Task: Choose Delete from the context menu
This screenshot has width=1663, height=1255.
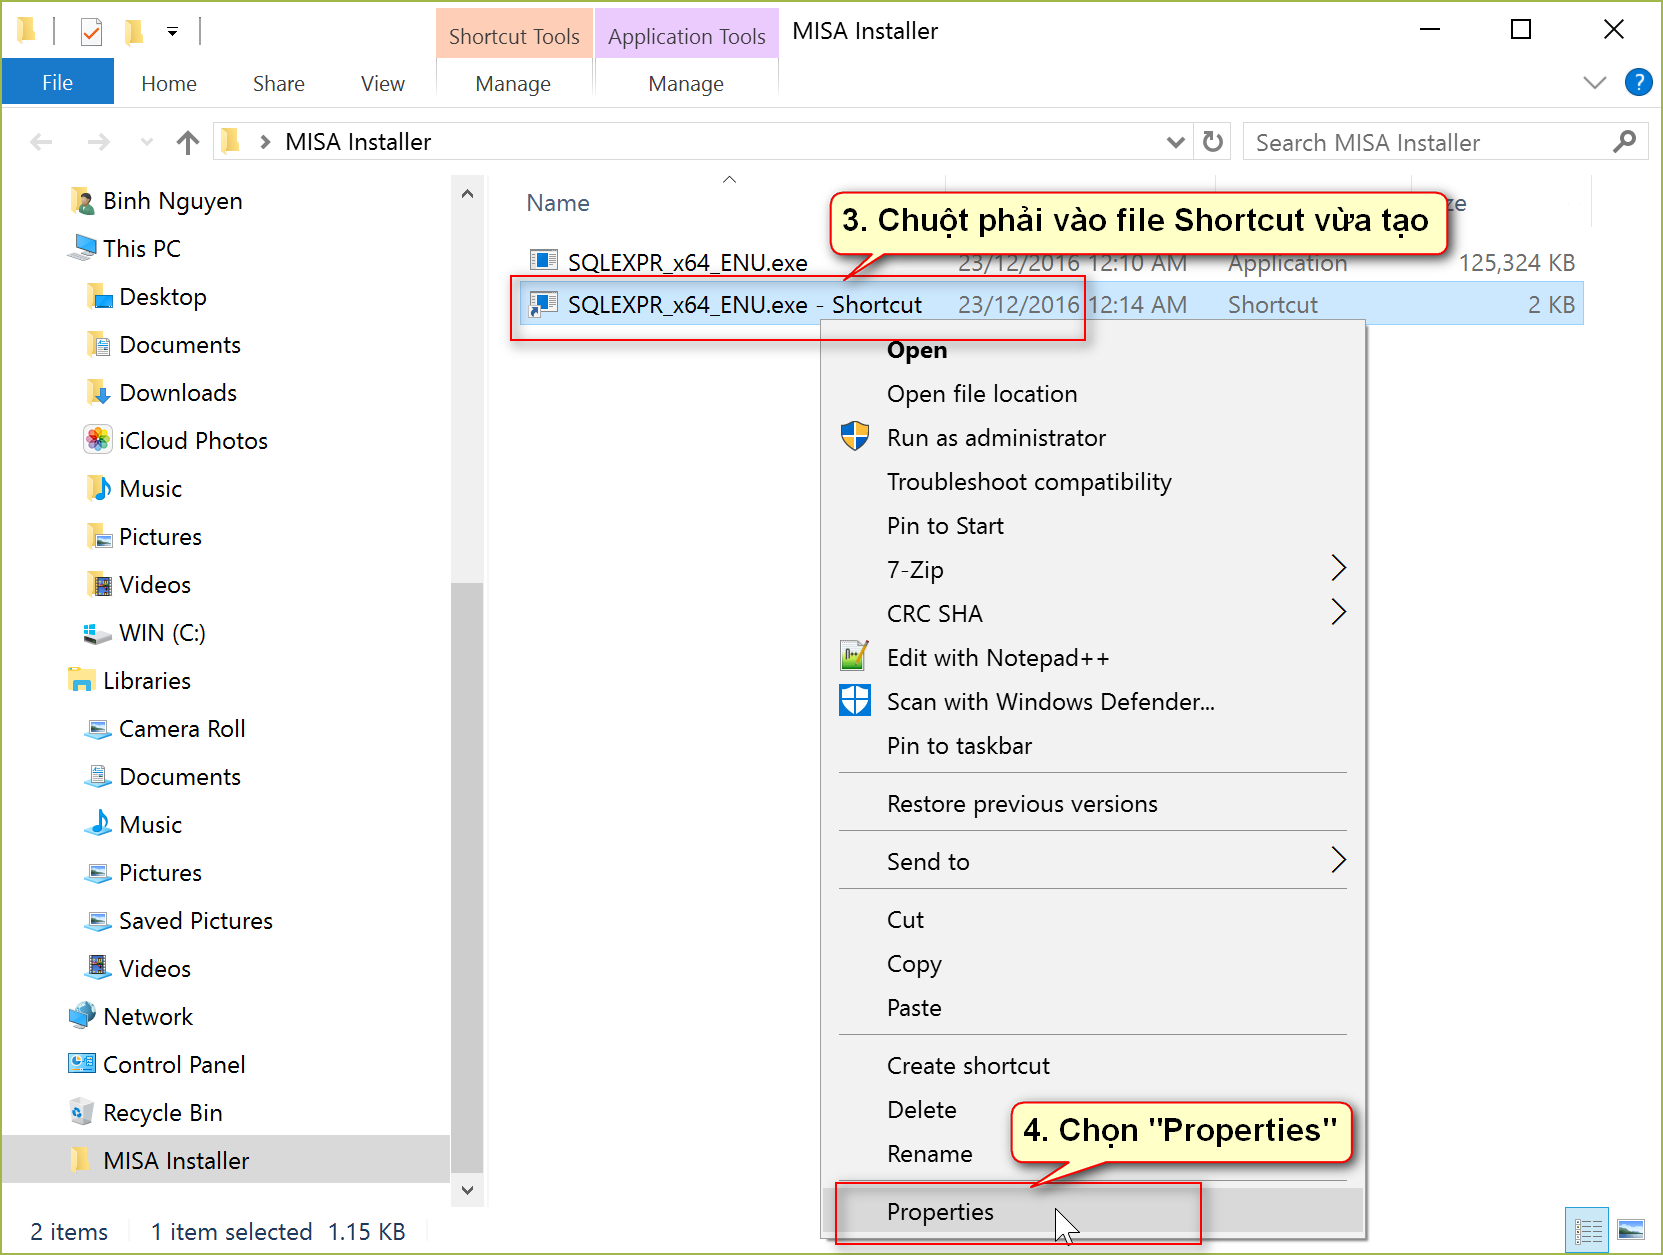Action: [921, 1110]
